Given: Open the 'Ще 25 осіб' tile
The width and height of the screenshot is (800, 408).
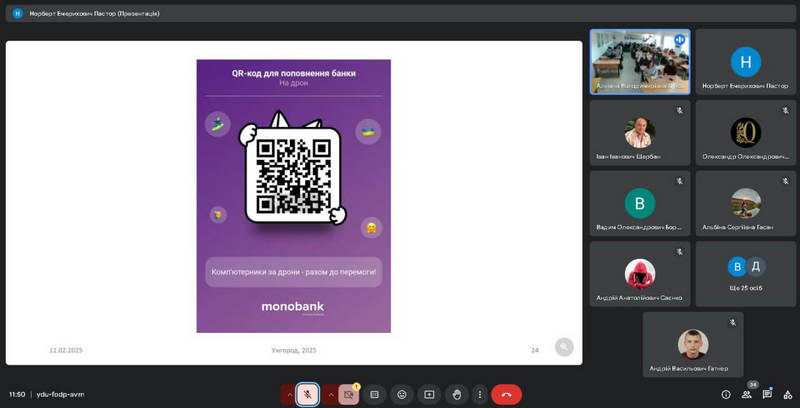Looking at the screenshot, I should point(745,274).
